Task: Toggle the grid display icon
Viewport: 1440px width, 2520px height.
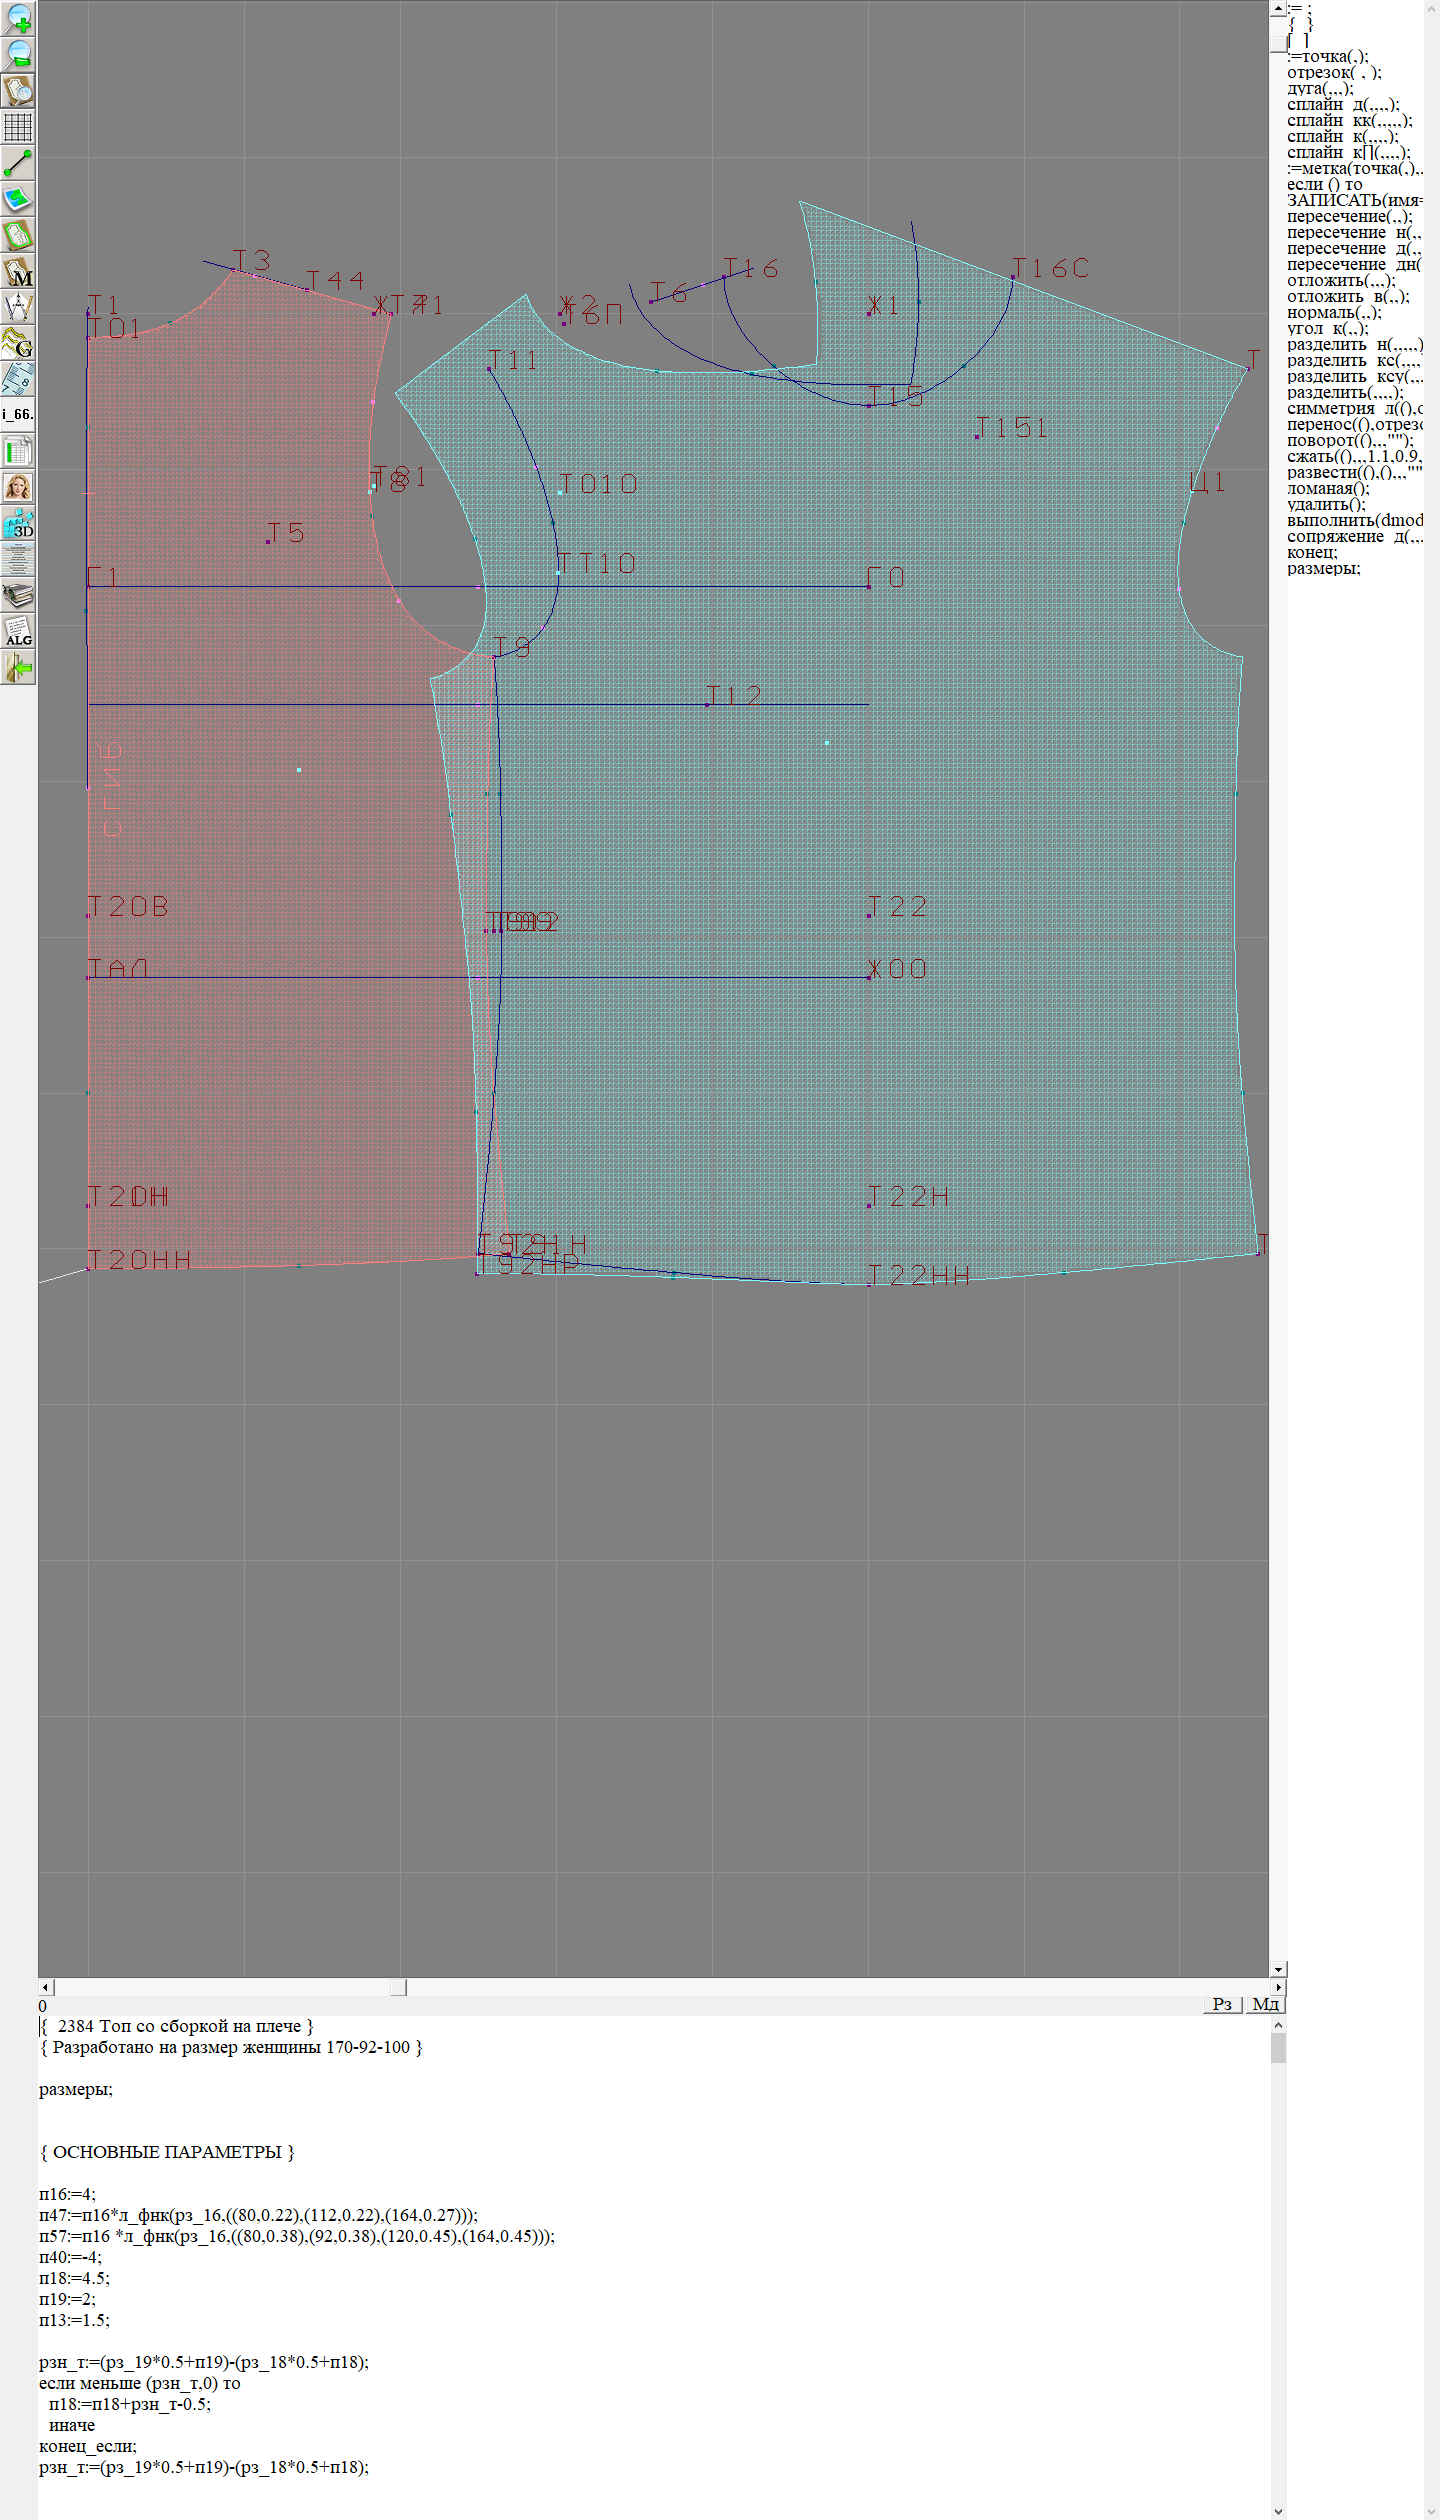Action: pyautogui.click(x=18, y=127)
